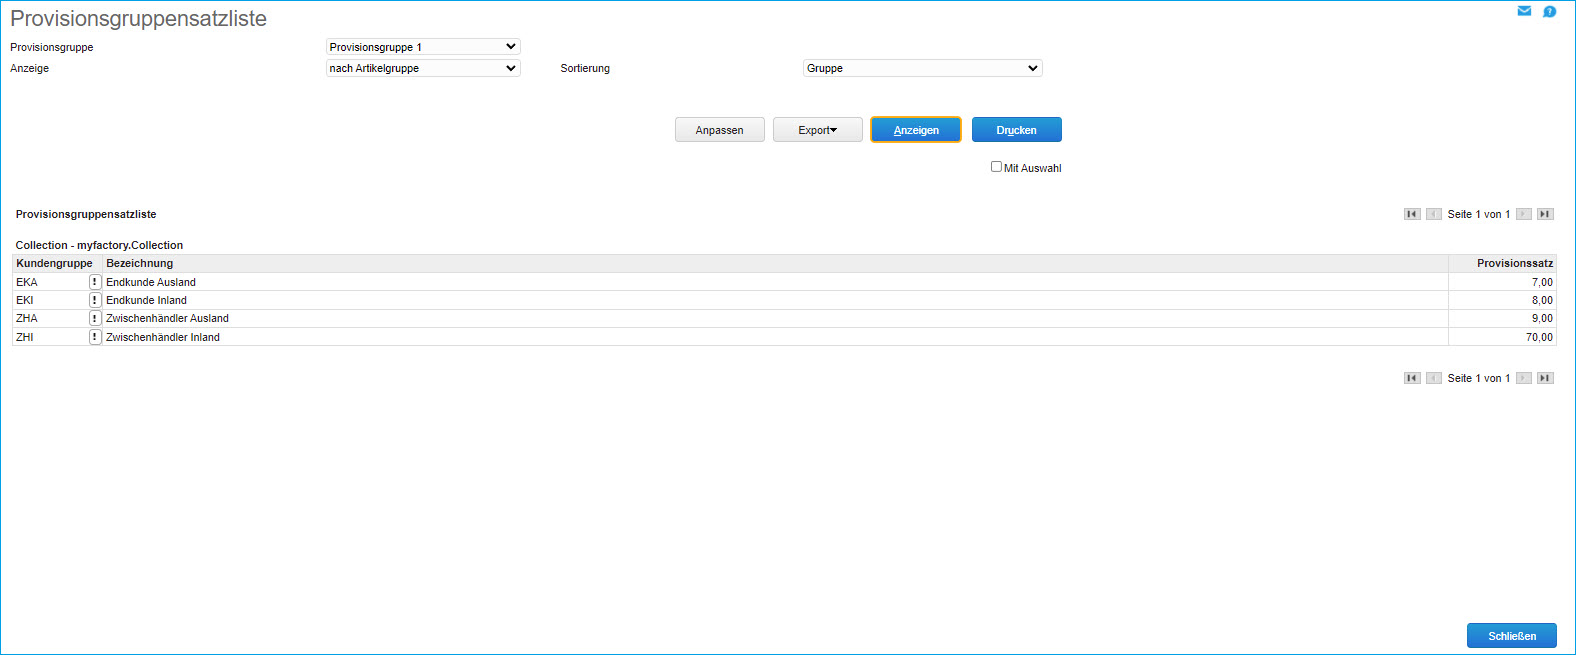Click the 9,00 commission rate value

click(1542, 318)
